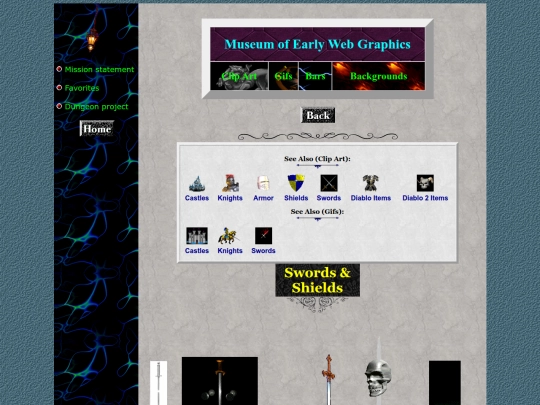Go to the Mission statement page
Image resolution: width=540 pixels, height=405 pixels.
click(99, 70)
